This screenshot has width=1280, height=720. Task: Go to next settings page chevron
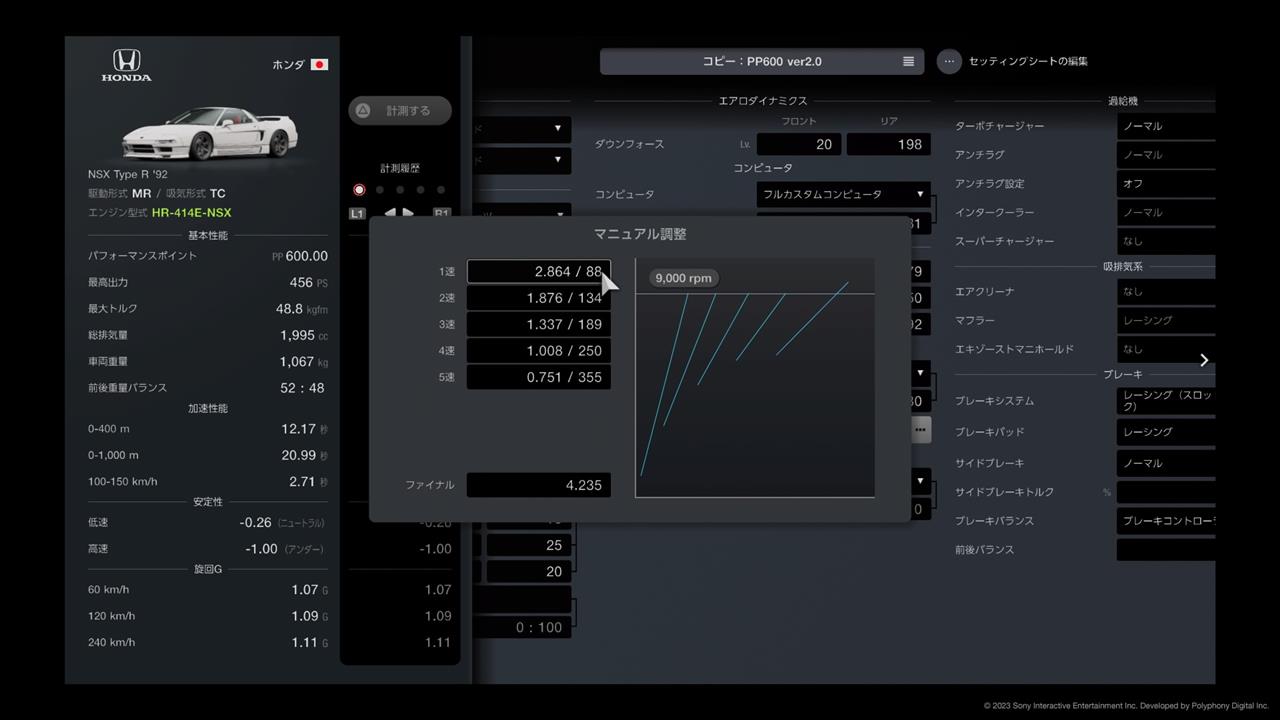(x=1204, y=360)
